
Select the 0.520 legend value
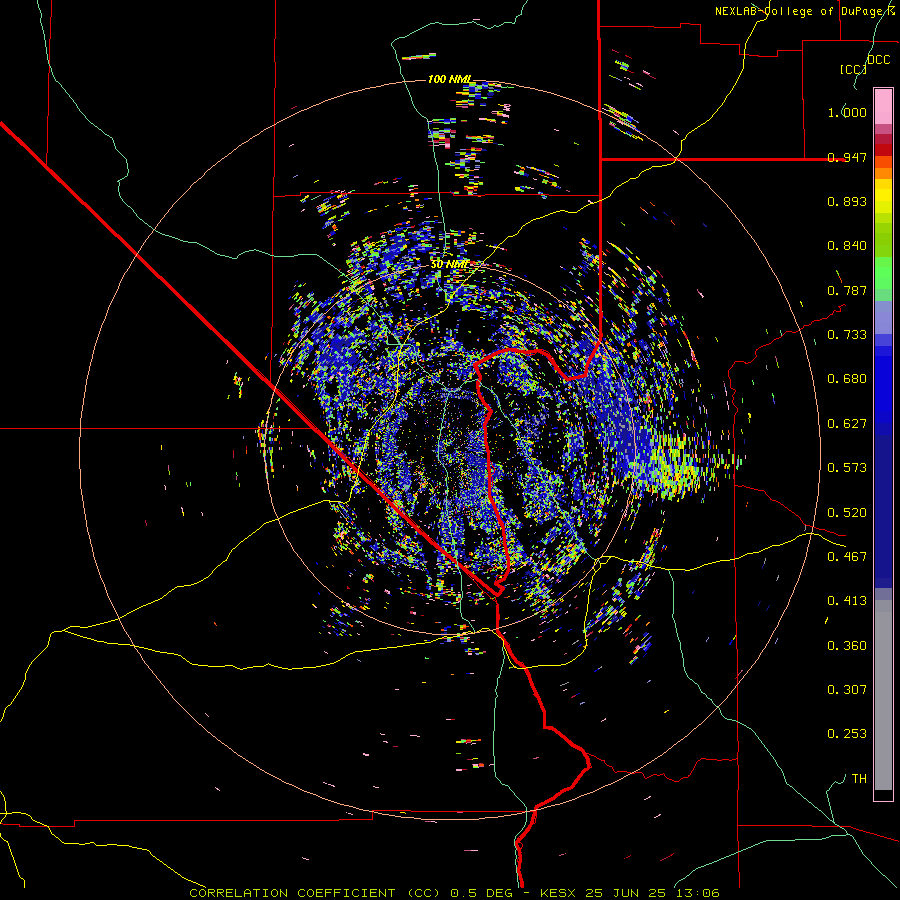pos(847,513)
